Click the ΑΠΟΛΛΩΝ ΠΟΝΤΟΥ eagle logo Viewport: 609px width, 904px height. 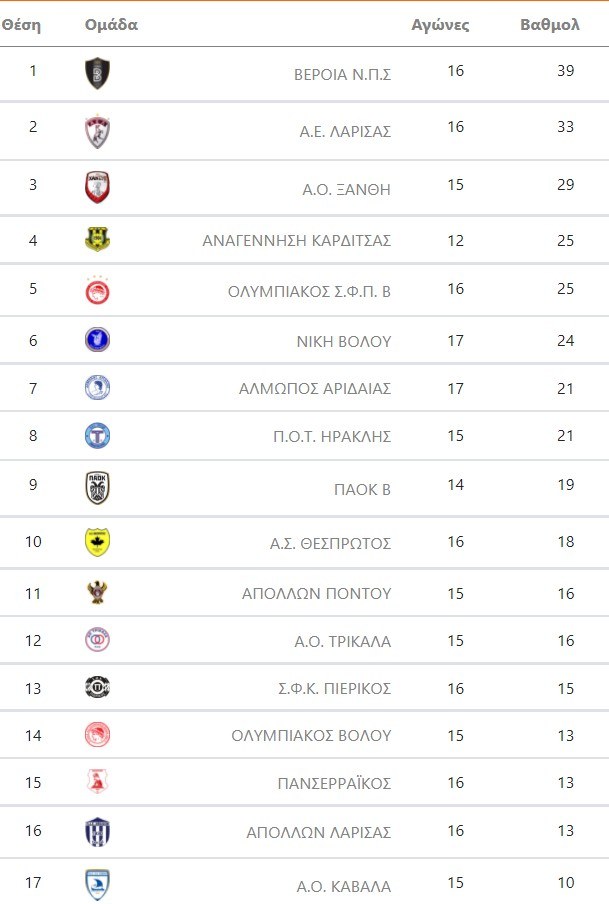[97, 592]
